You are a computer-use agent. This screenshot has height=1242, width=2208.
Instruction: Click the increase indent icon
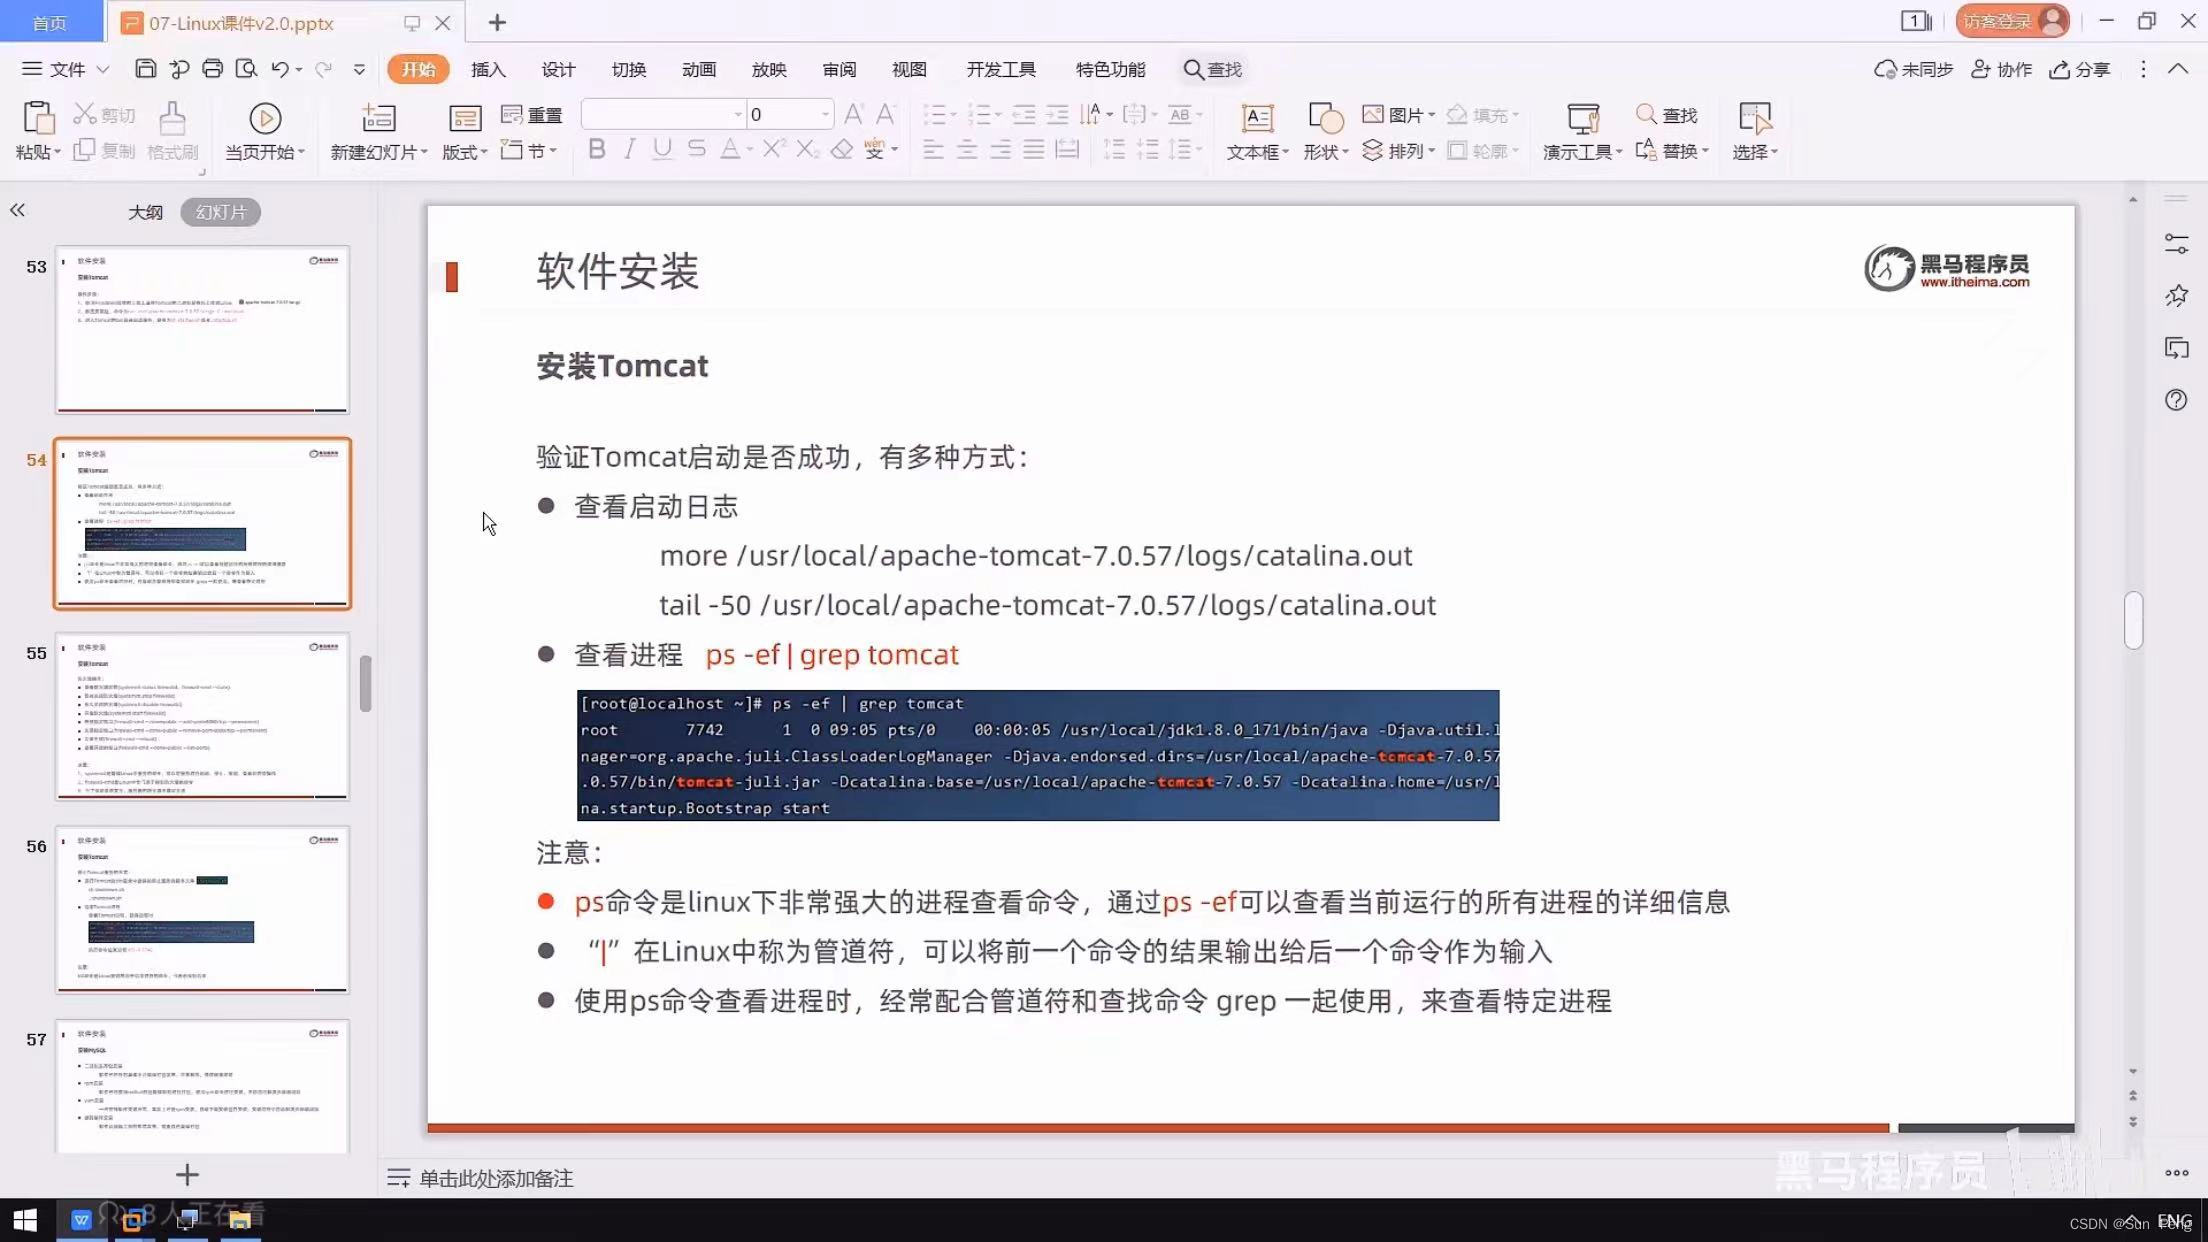pos(1057,114)
